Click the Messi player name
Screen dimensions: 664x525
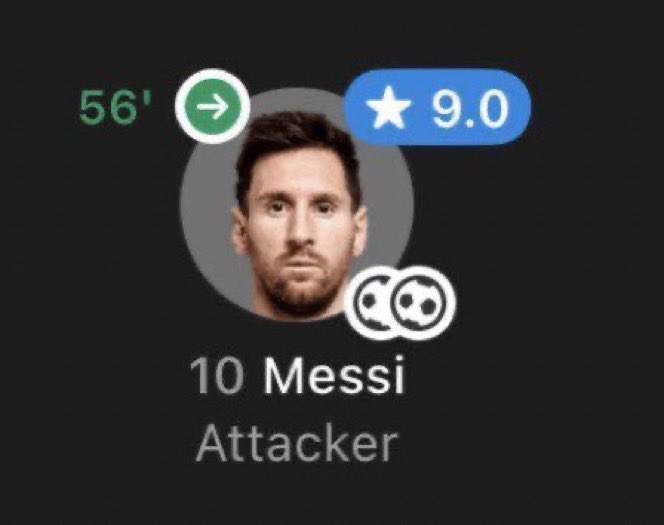coord(335,376)
